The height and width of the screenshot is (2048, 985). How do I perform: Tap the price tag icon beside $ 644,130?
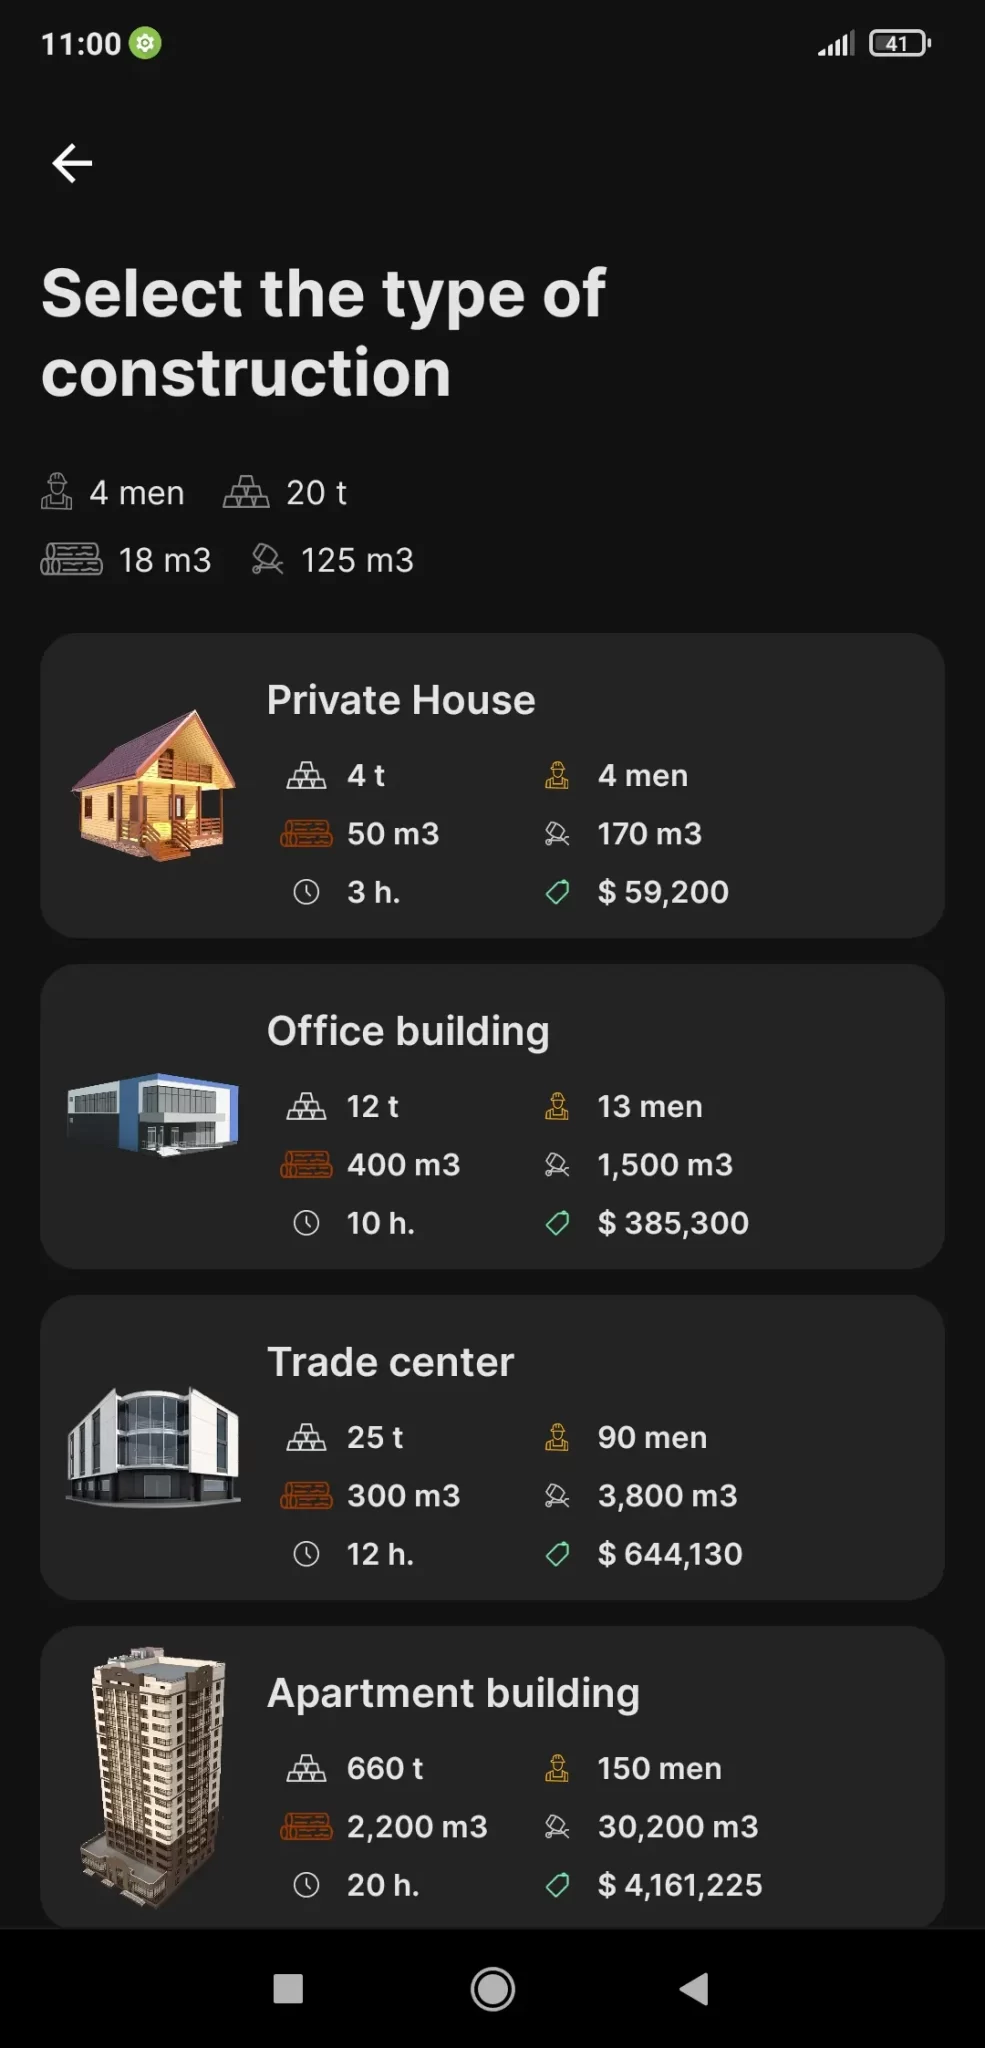coord(557,1553)
